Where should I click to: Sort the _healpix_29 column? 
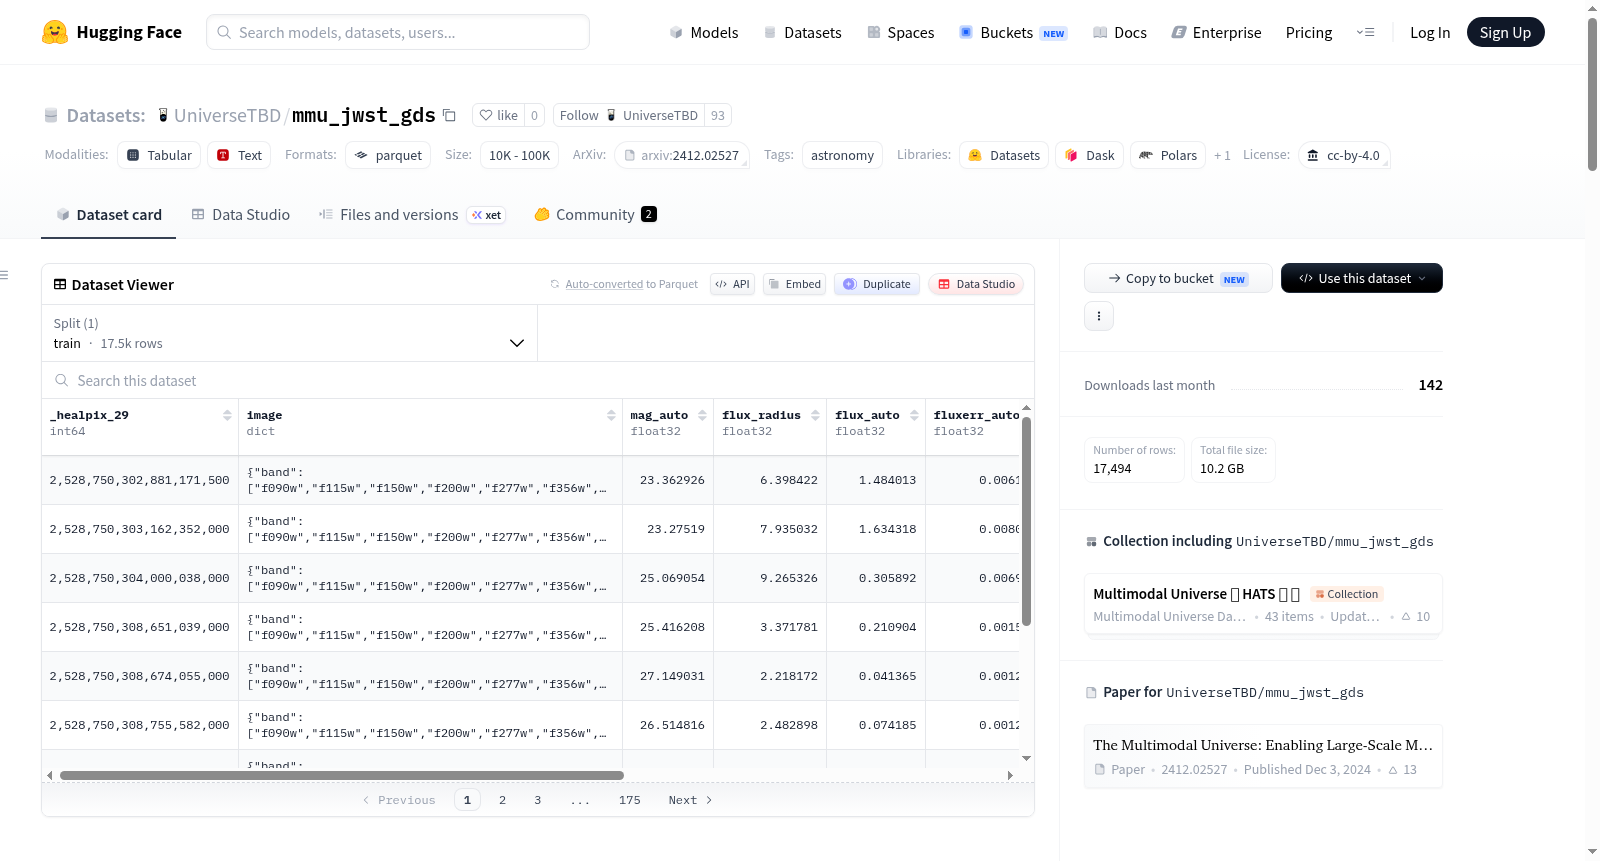(x=227, y=415)
